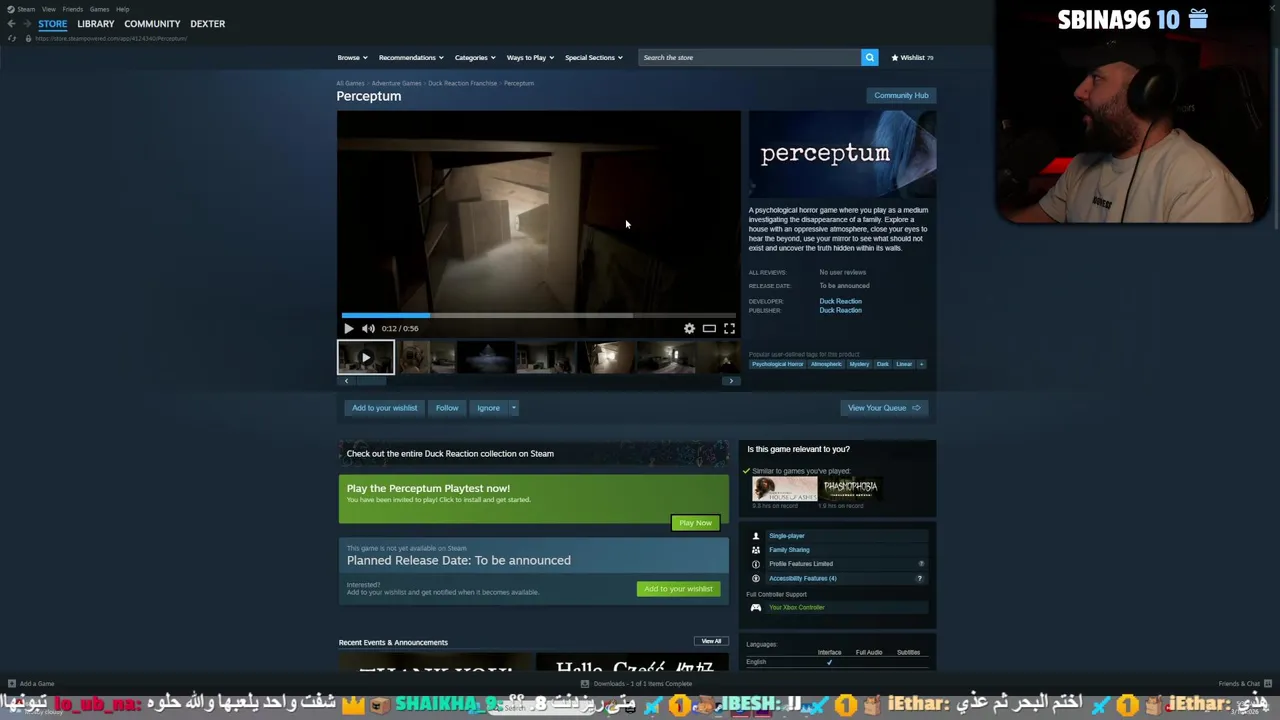This screenshot has height=720, width=1280.
Task: Click the Xbox controller icon
Action: point(755,607)
